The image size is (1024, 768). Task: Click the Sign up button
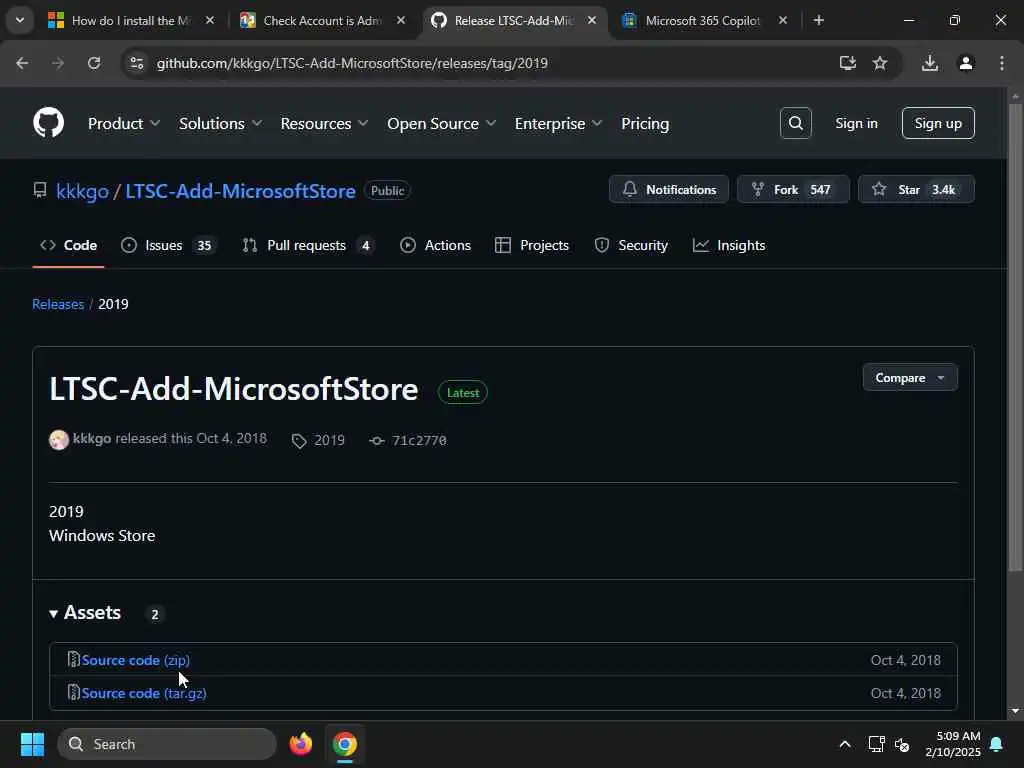coord(938,123)
